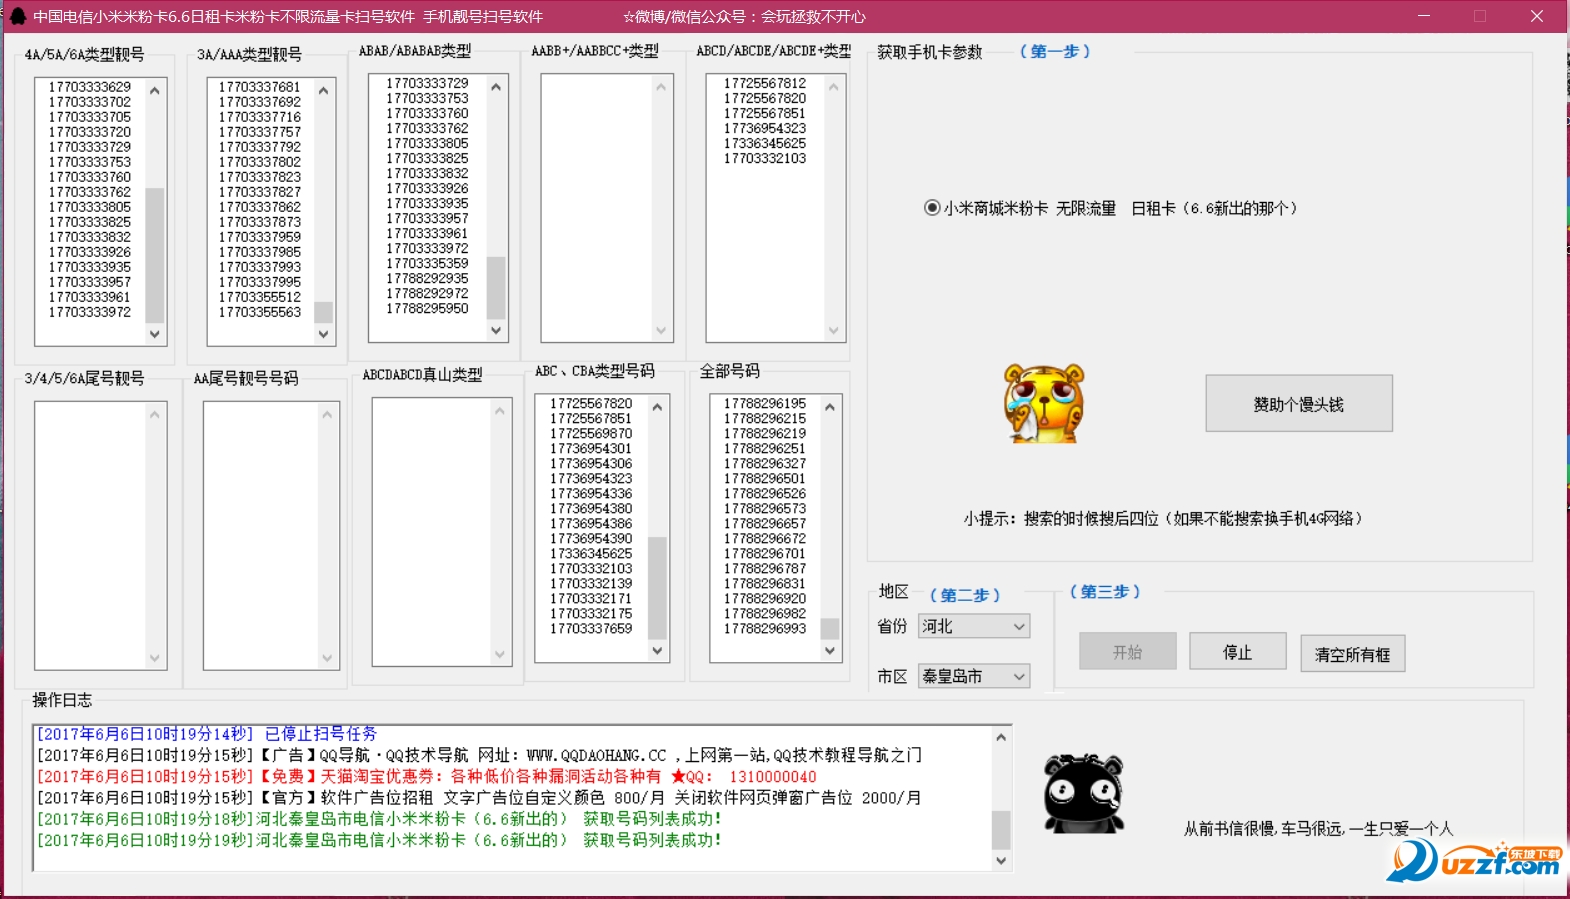The height and width of the screenshot is (899, 1570).
Task: Select number 17703337873 in 3A/AAA list
Action: point(260,222)
